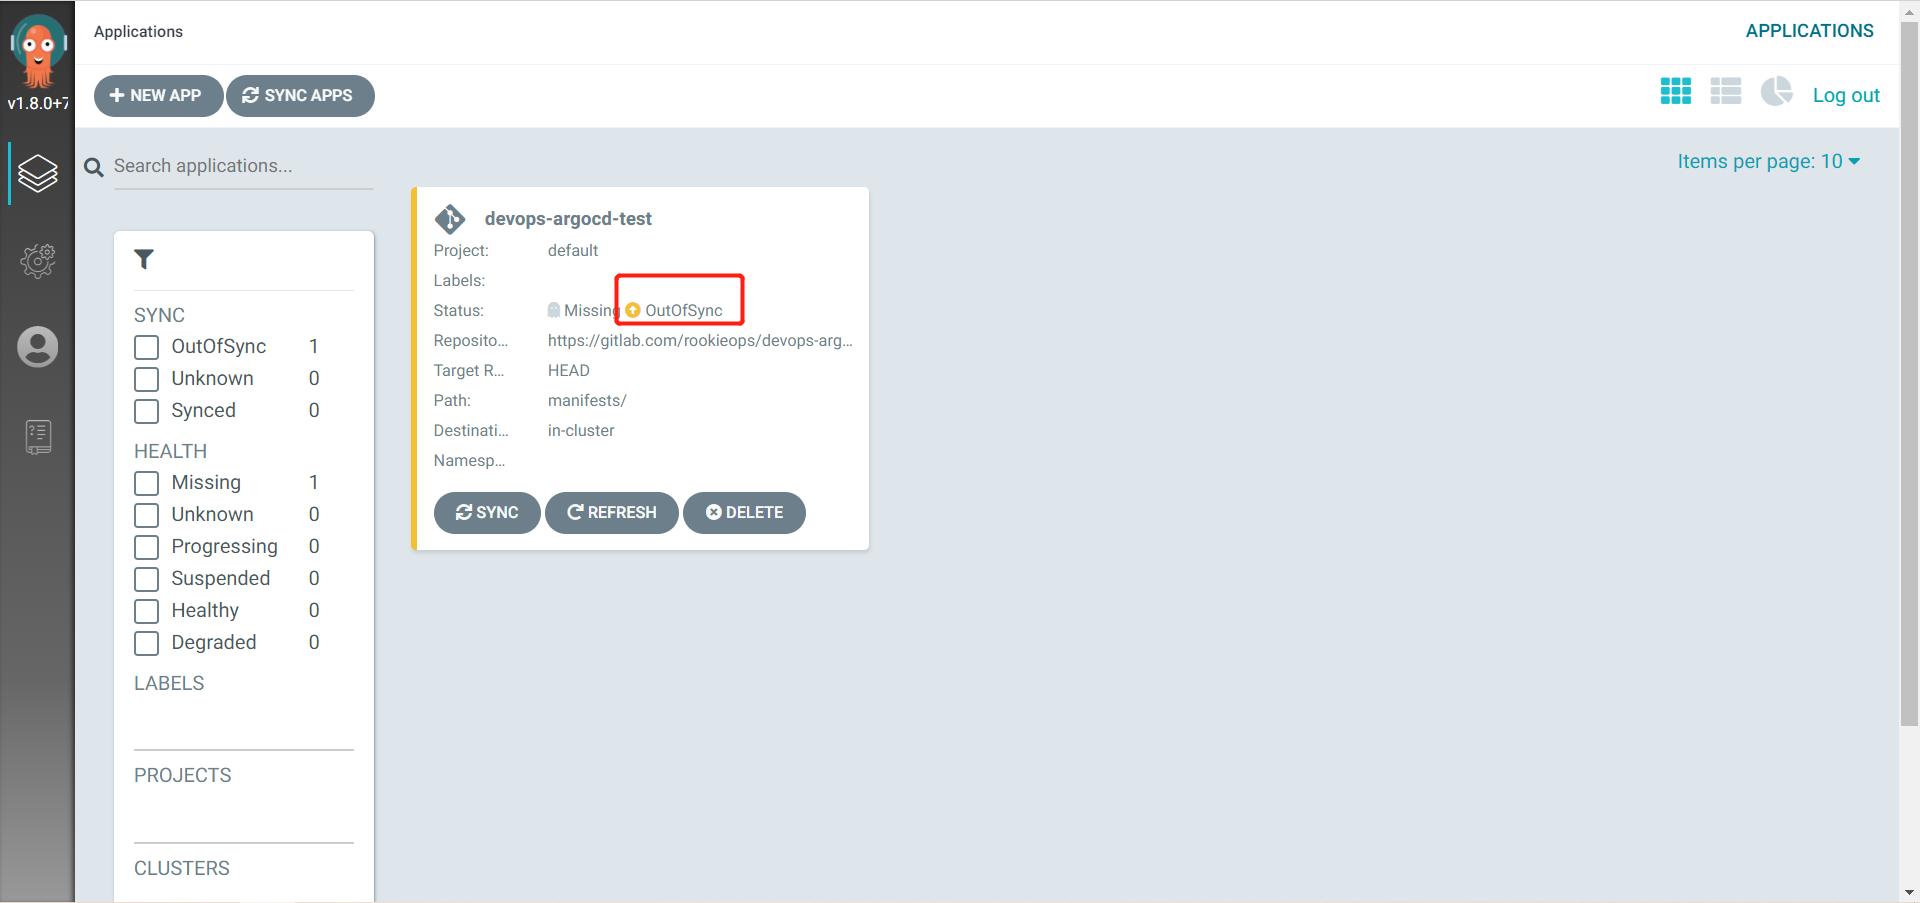This screenshot has width=1920, height=903.
Task: Toggle Unknown sync filter checkbox
Action: pos(147,379)
